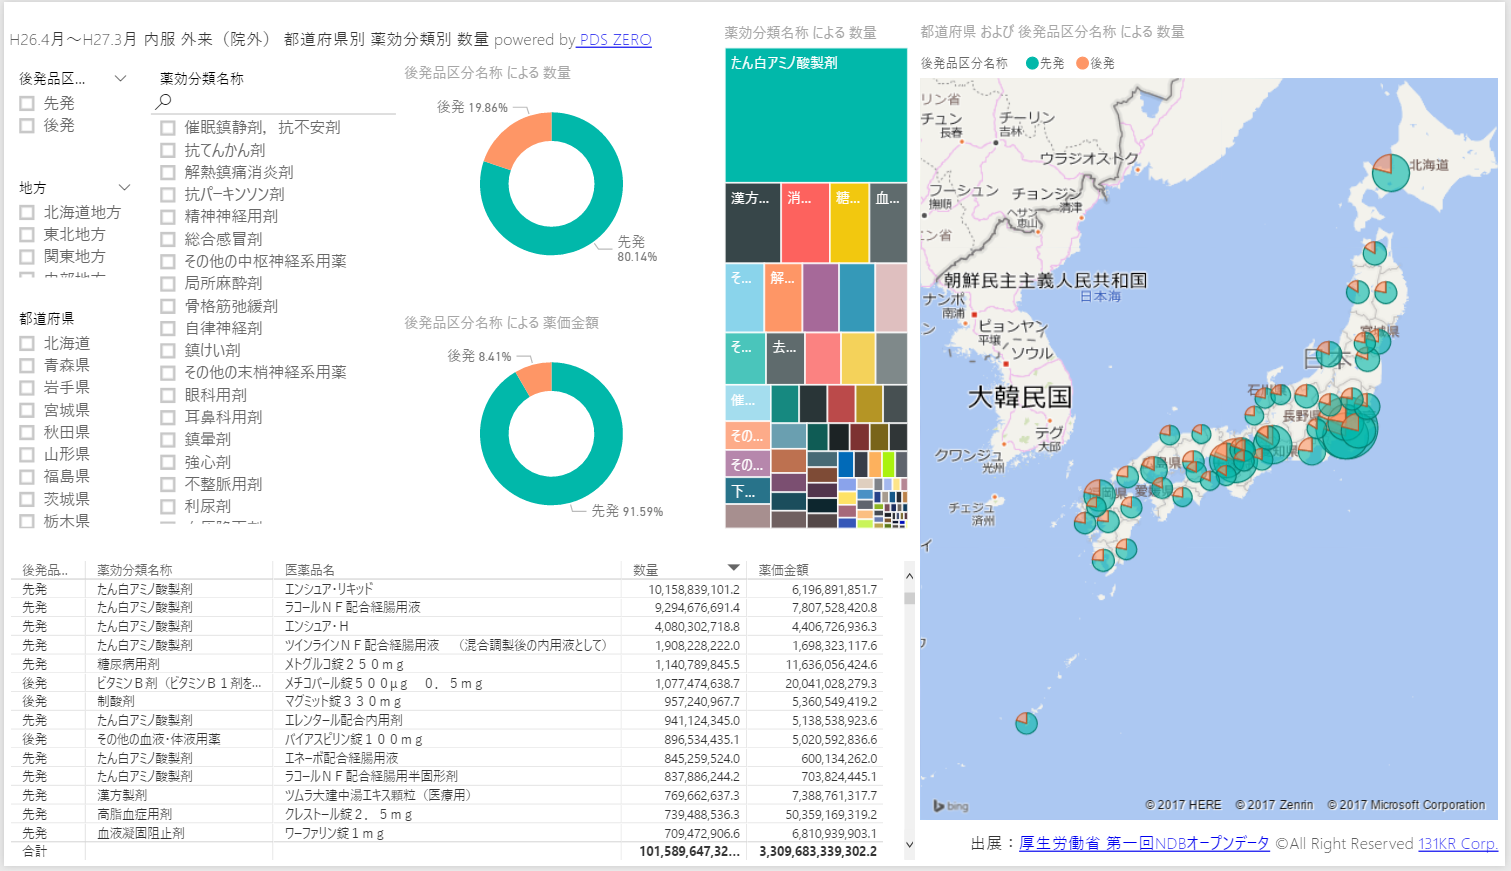Select the isolated southern island pie marker

tap(1026, 722)
